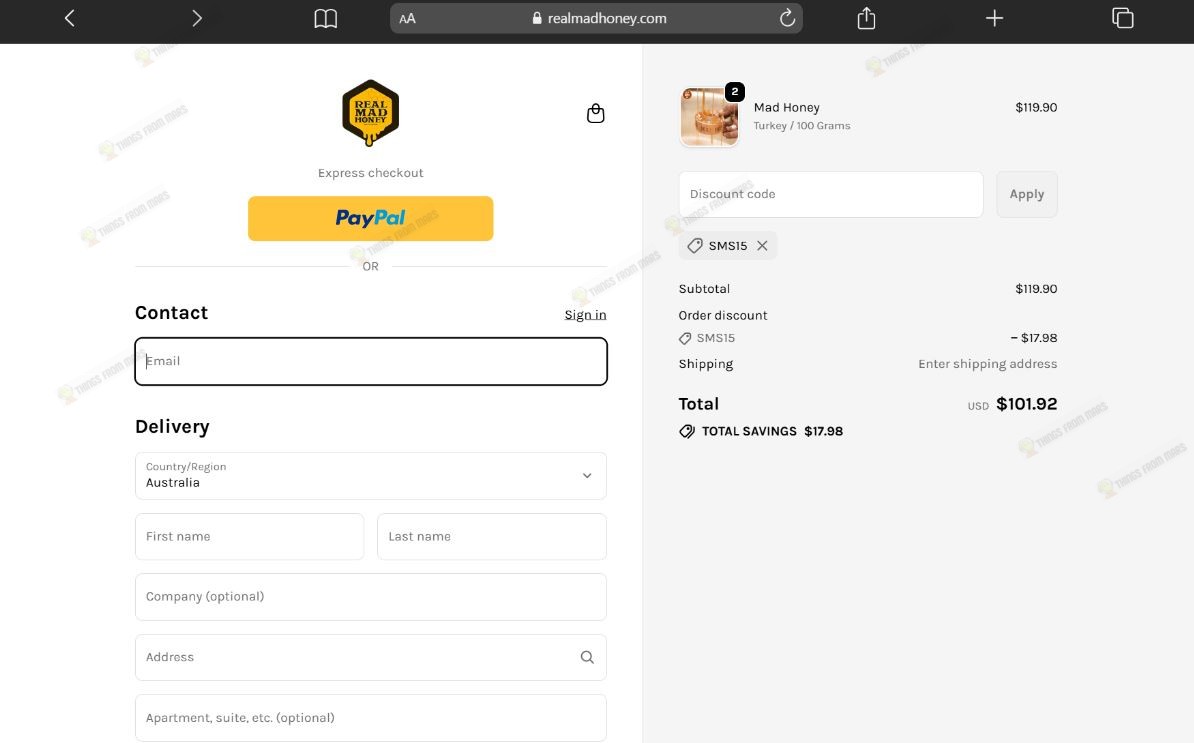Remove the SMS15 discount code with X

click(762, 246)
